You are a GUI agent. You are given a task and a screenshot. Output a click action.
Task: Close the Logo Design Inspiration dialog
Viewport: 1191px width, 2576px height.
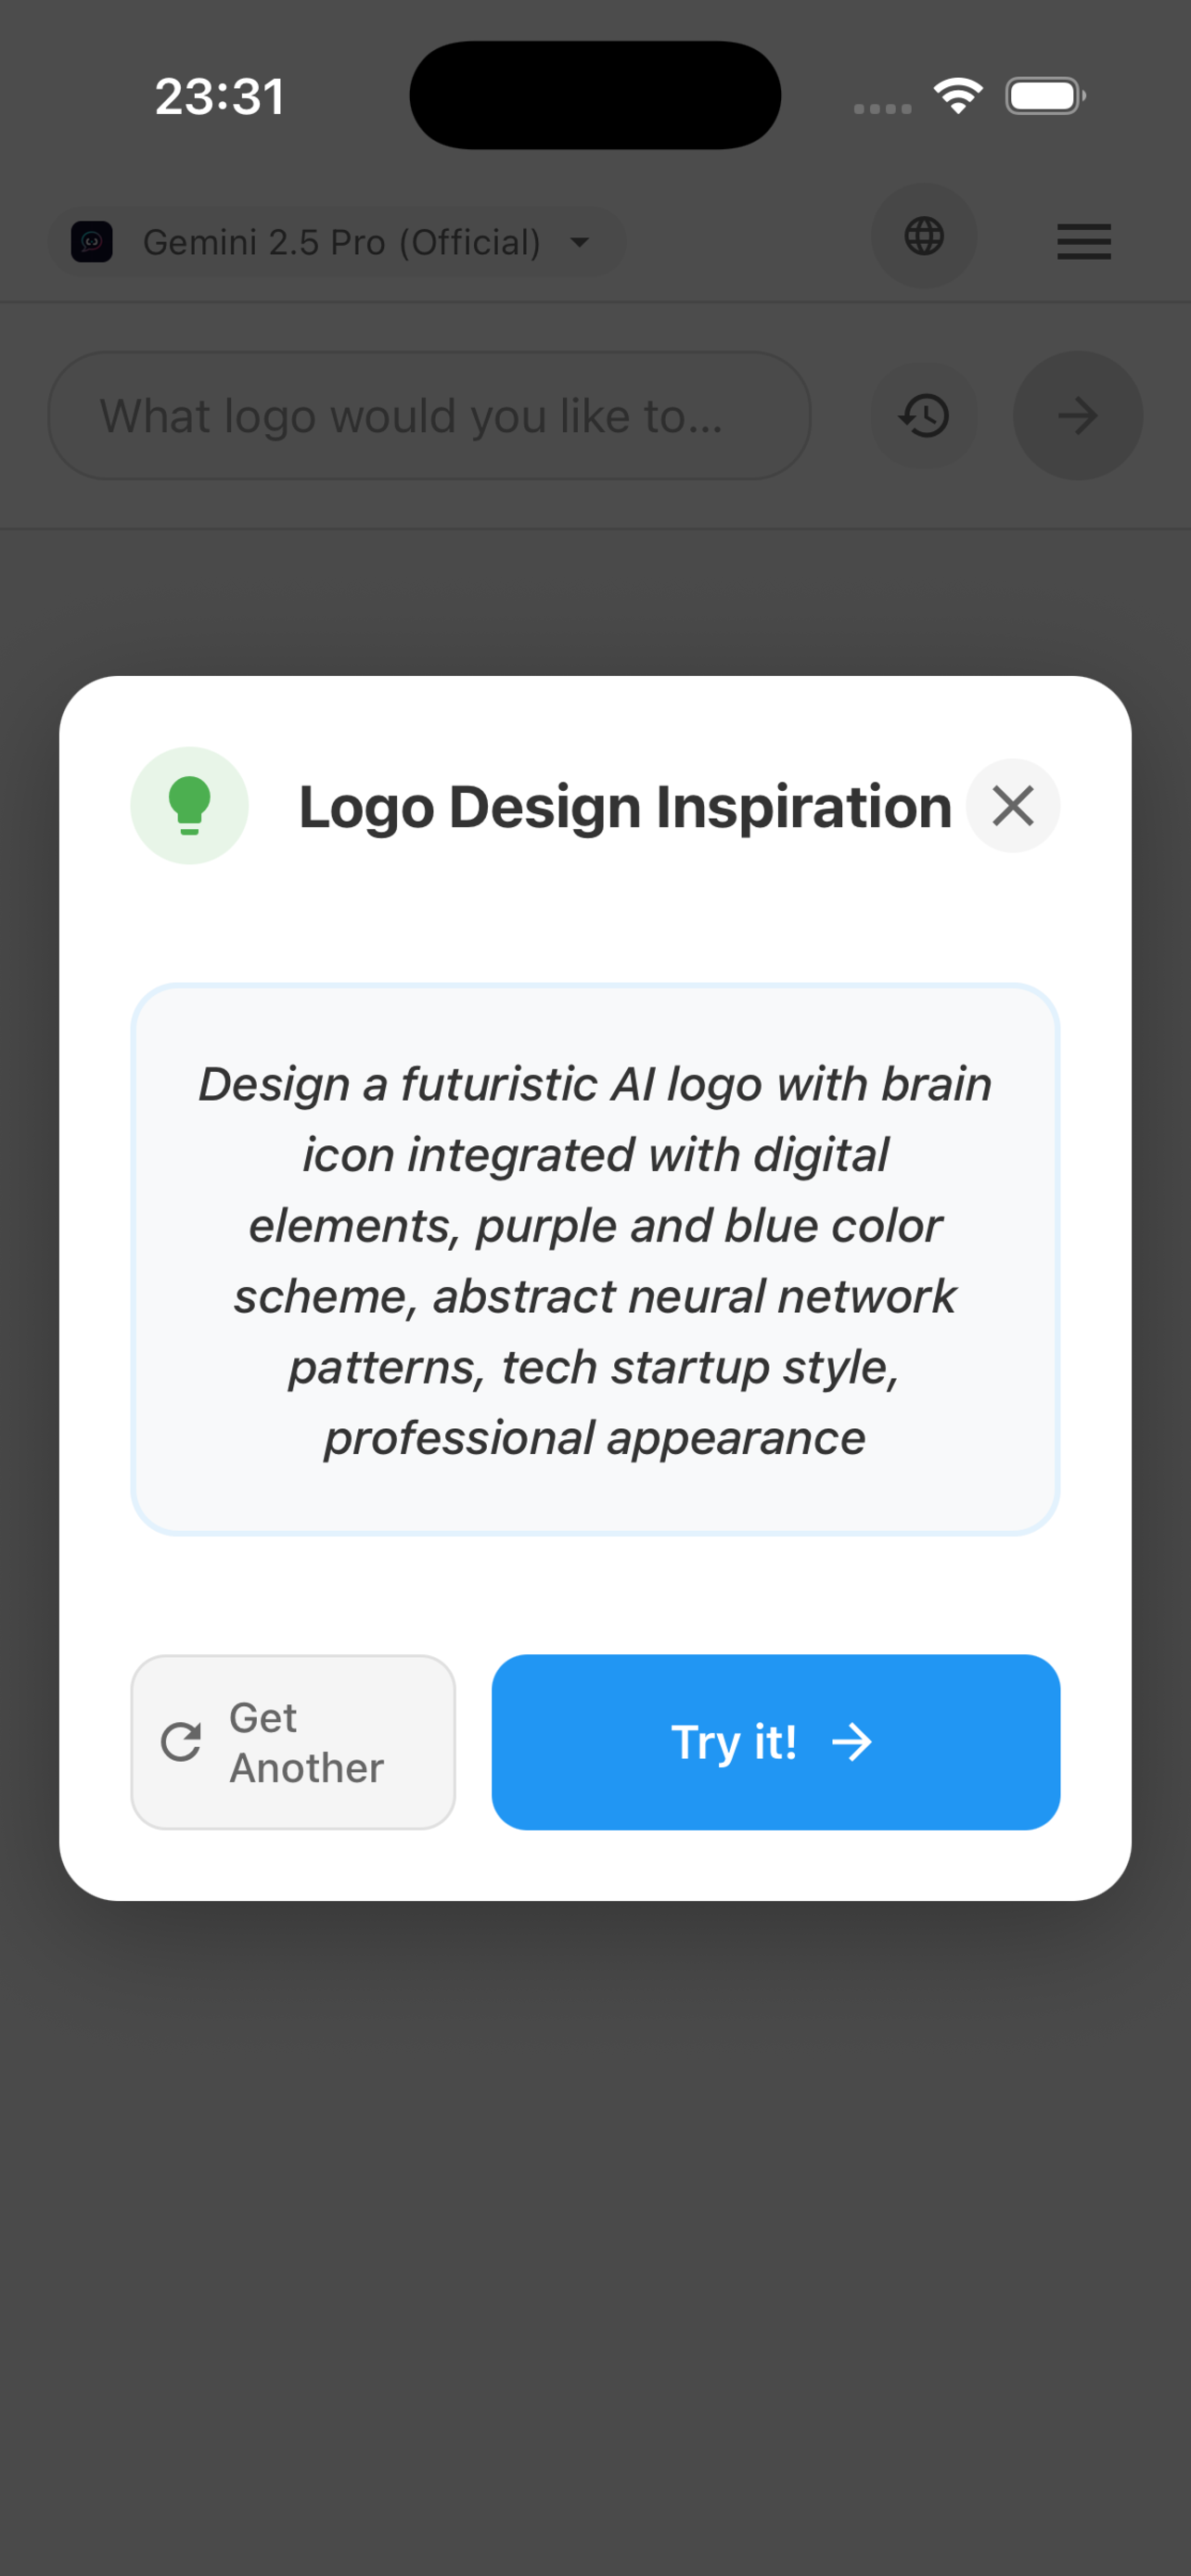[x=1013, y=806]
